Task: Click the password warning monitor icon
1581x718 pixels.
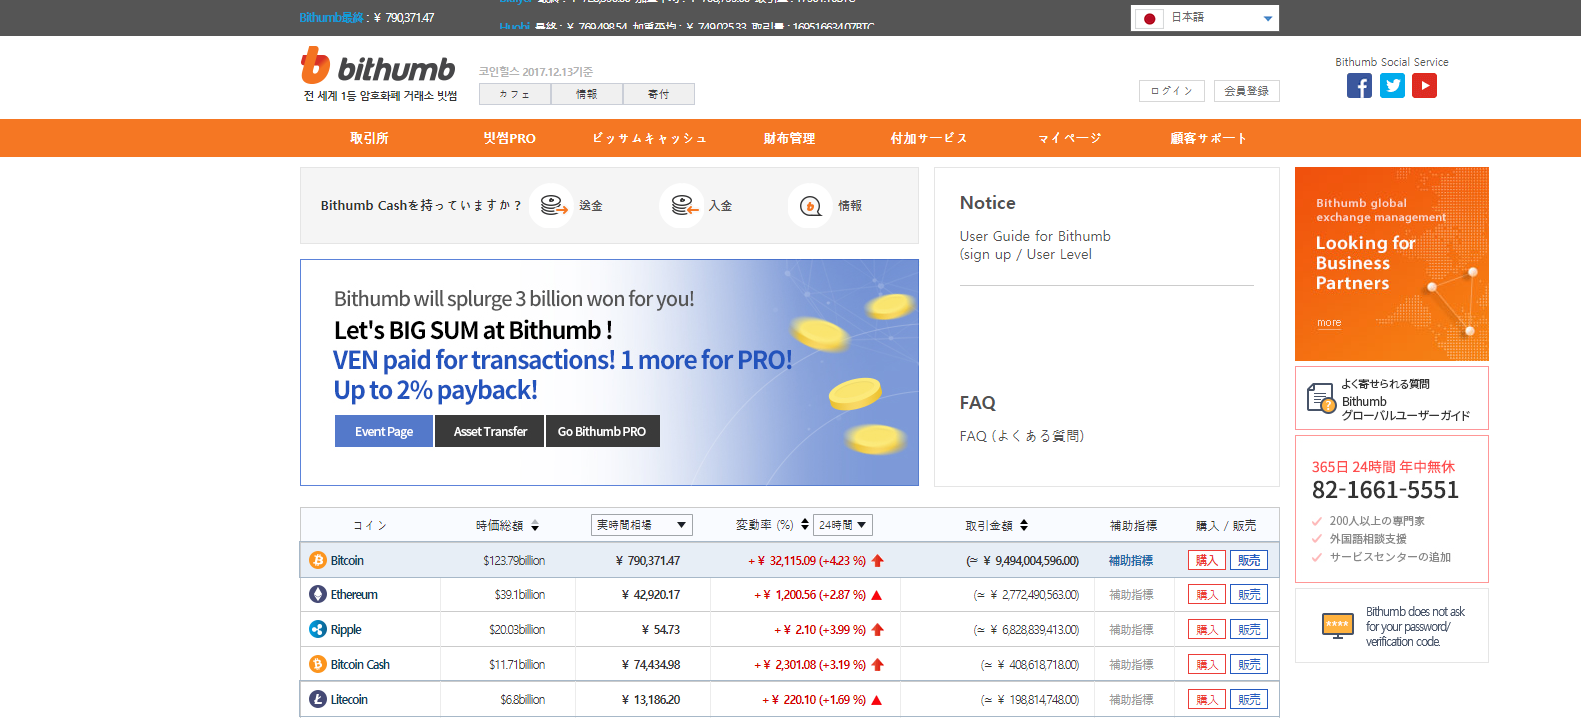Action: tap(1337, 626)
